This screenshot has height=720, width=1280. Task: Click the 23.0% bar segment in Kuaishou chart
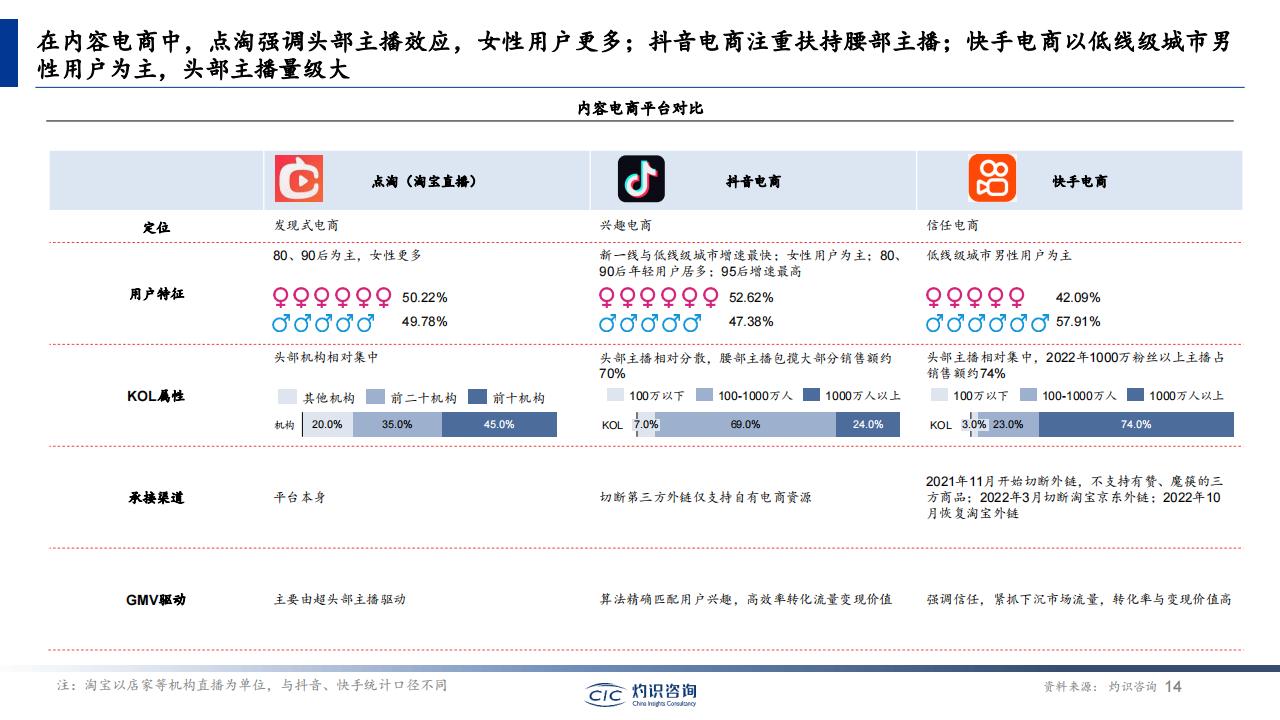[x=1008, y=424]
